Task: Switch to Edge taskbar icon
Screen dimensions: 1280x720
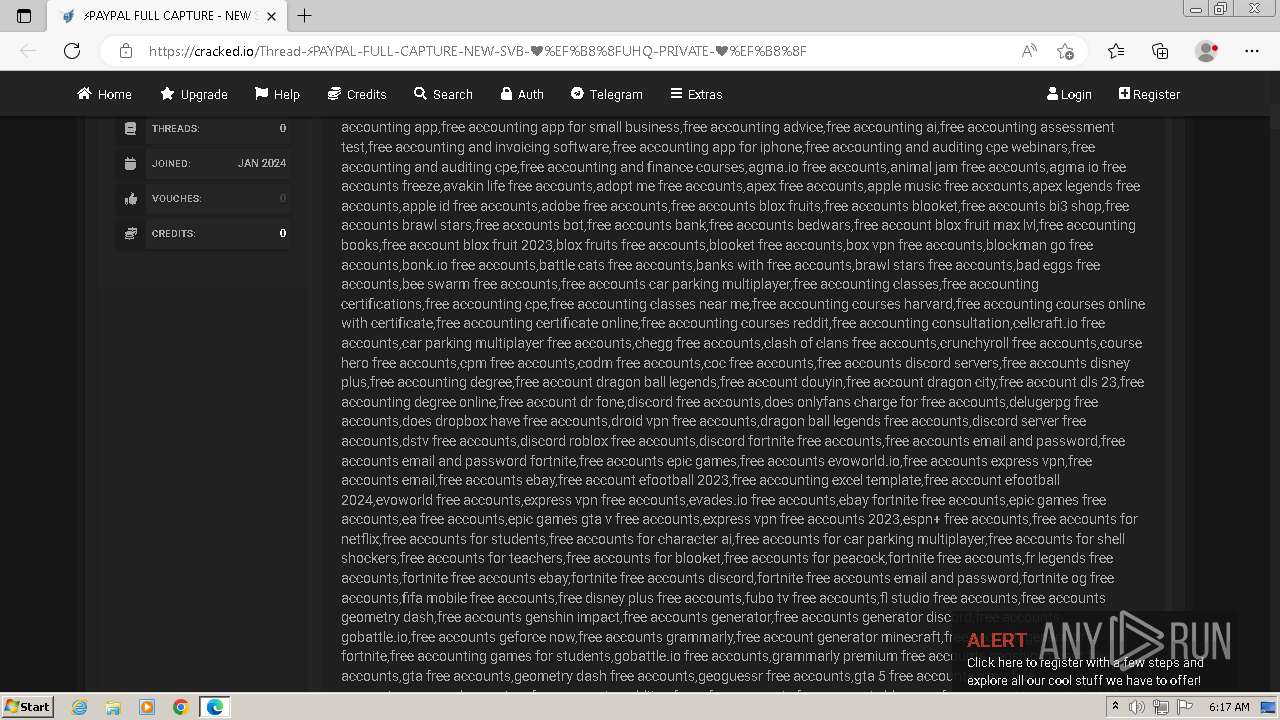Action: tap(215, 707)
